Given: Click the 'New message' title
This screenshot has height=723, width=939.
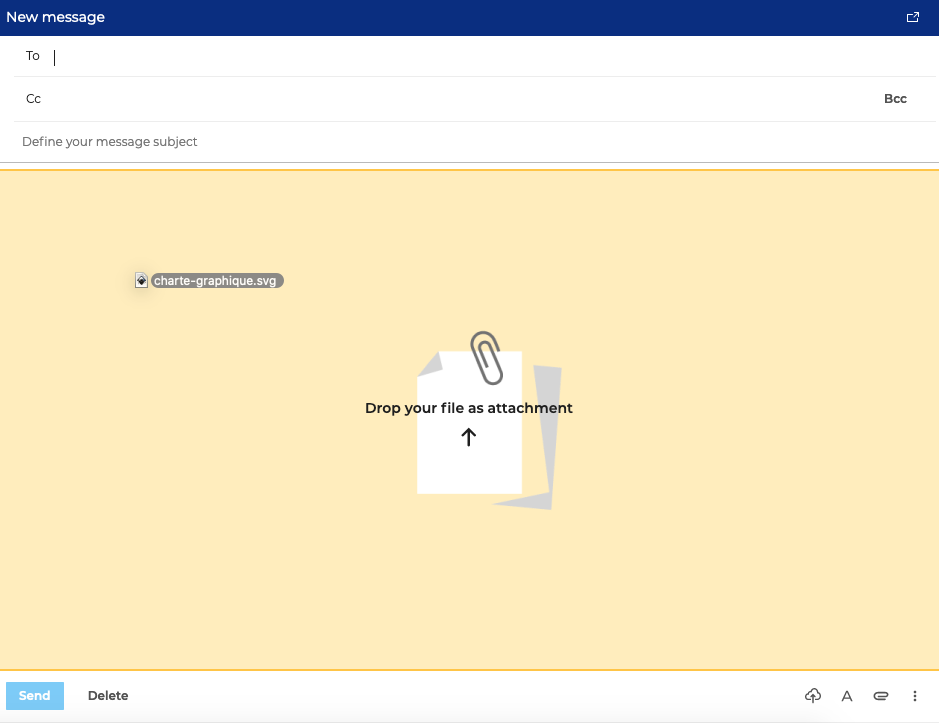Looking at the screenshot, I should (55, 17).
